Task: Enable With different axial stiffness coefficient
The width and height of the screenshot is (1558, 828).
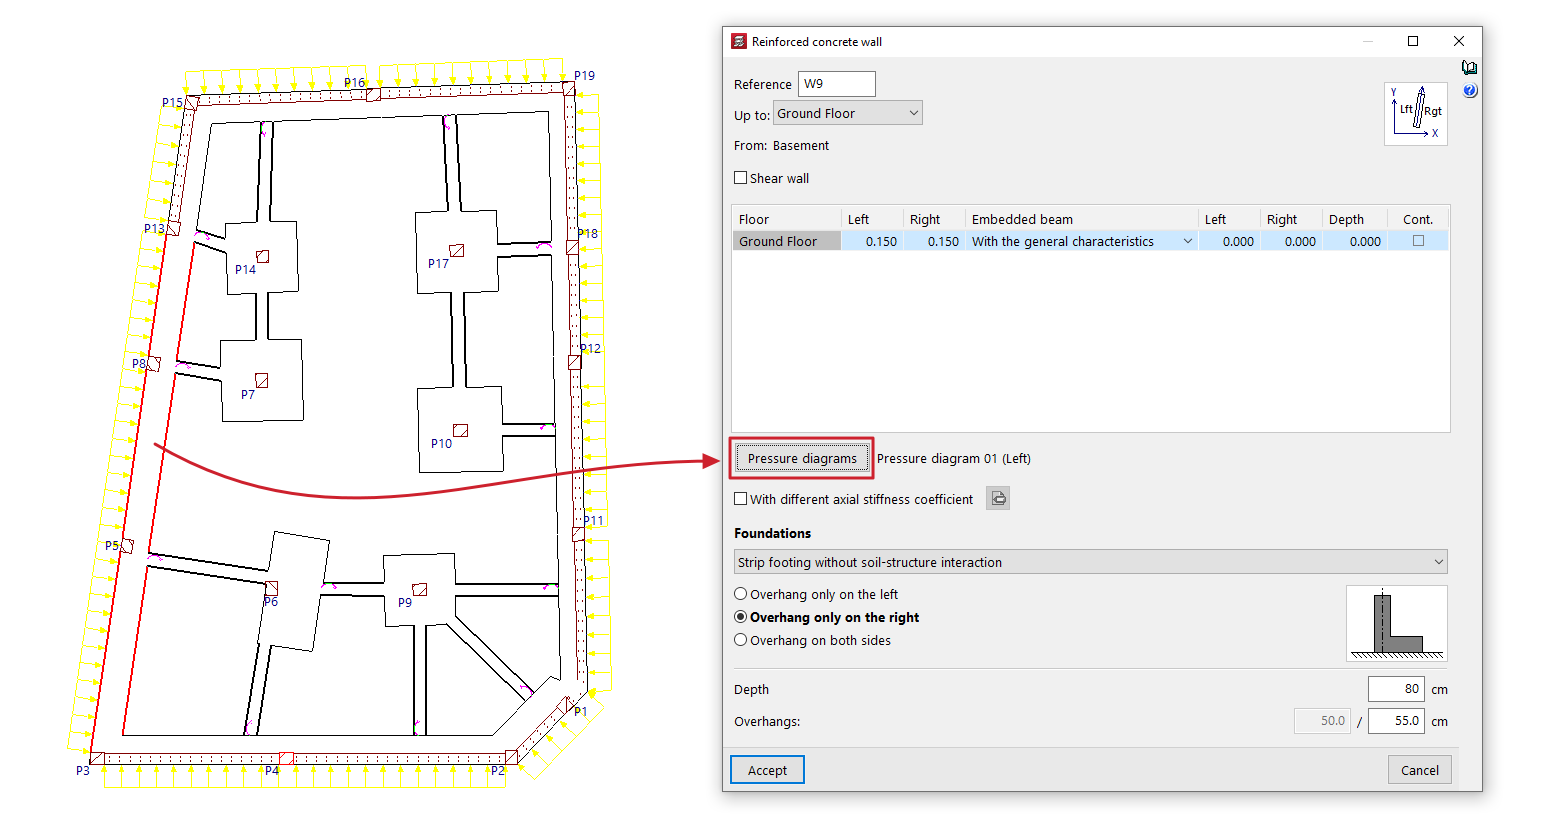Action: 741,499
